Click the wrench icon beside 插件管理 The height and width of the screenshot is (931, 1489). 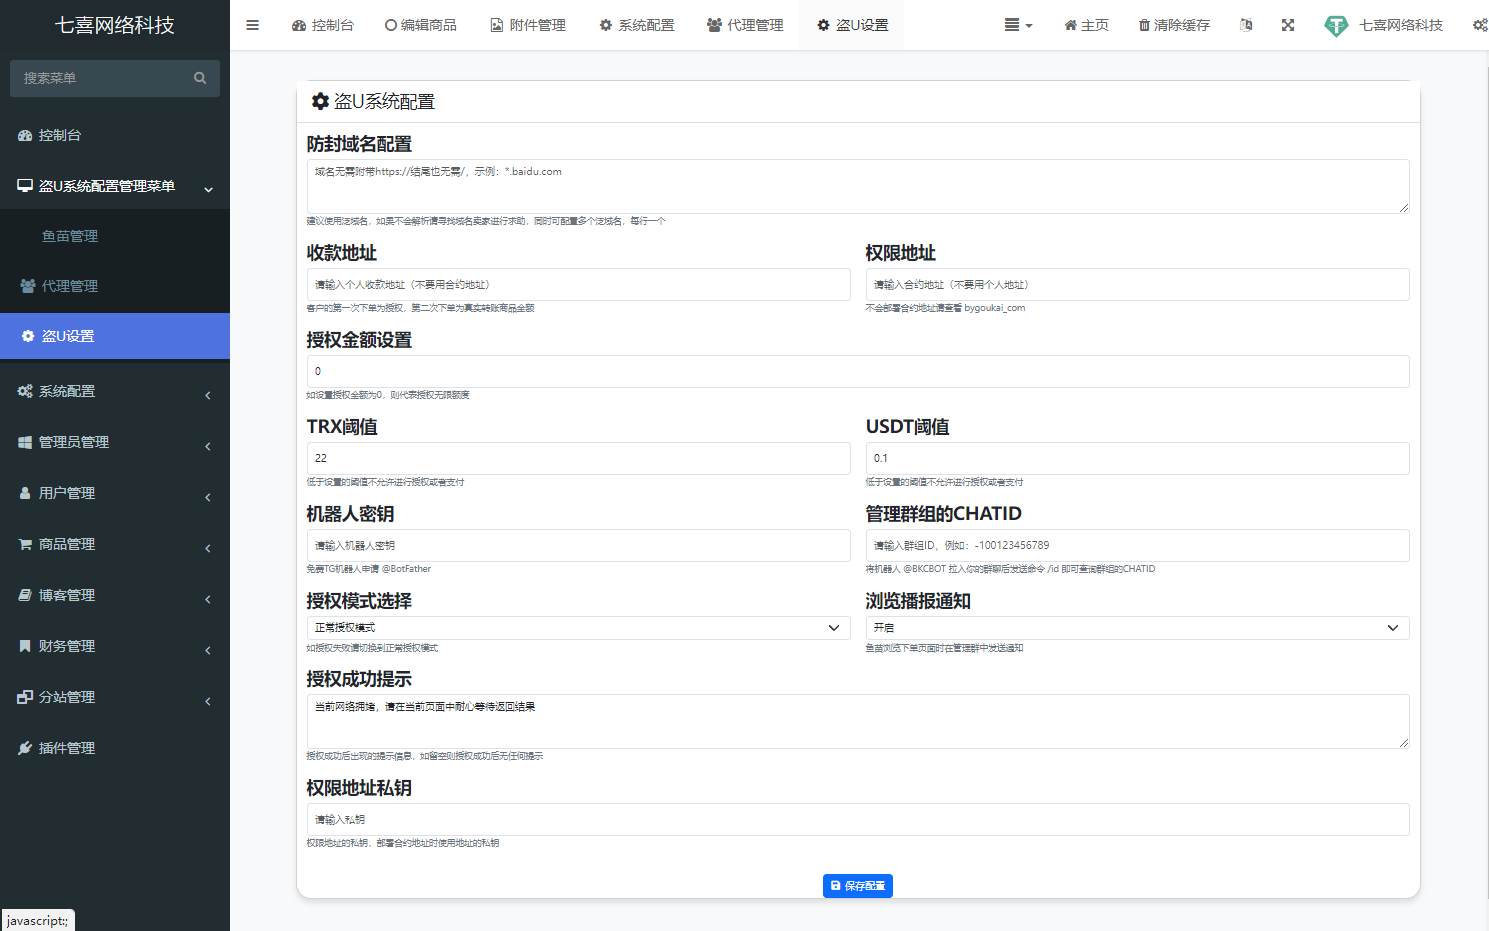pos(25,747)
